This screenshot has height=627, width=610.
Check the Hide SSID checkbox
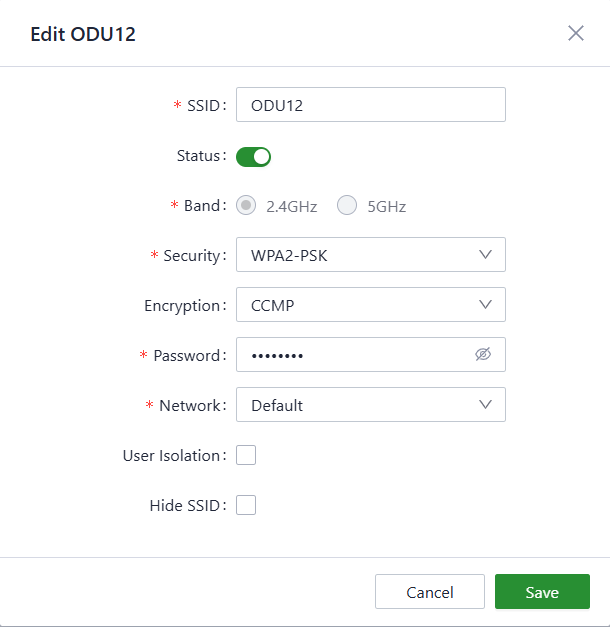[x=246, y=506]
